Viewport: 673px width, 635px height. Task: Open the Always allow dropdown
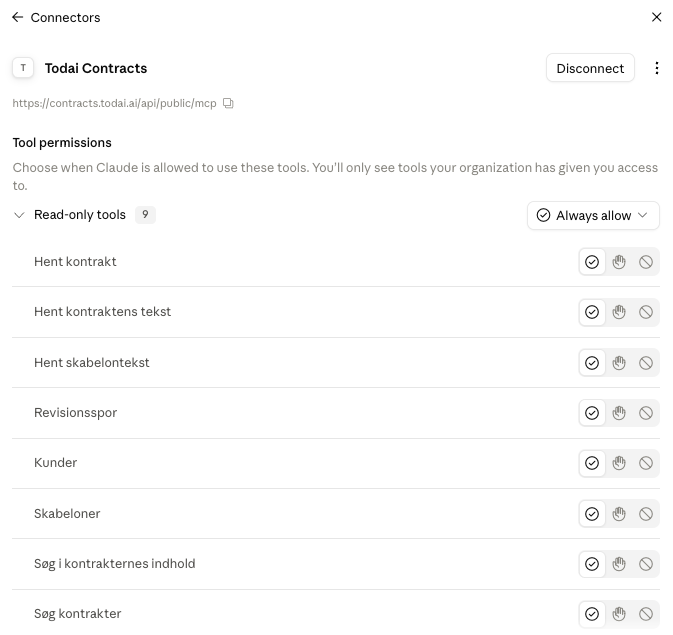[593, 216]
